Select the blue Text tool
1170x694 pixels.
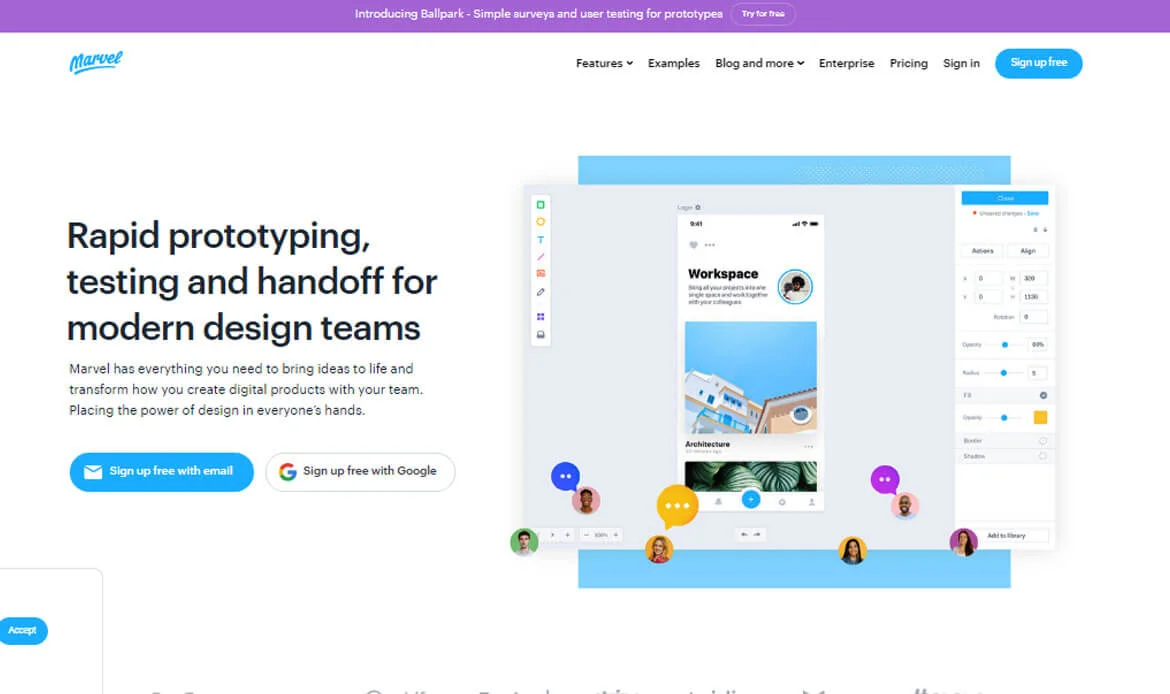coord(541,240)
